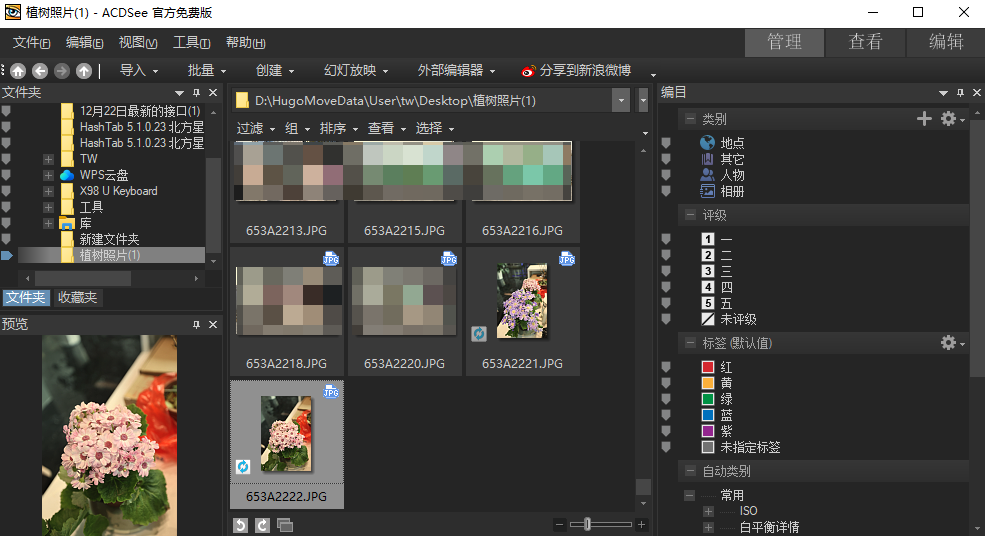The height and width of the screenshot is (536, 985).
Task: Select the 植树照片(1) folder in tree
Action: pos(110,255)
